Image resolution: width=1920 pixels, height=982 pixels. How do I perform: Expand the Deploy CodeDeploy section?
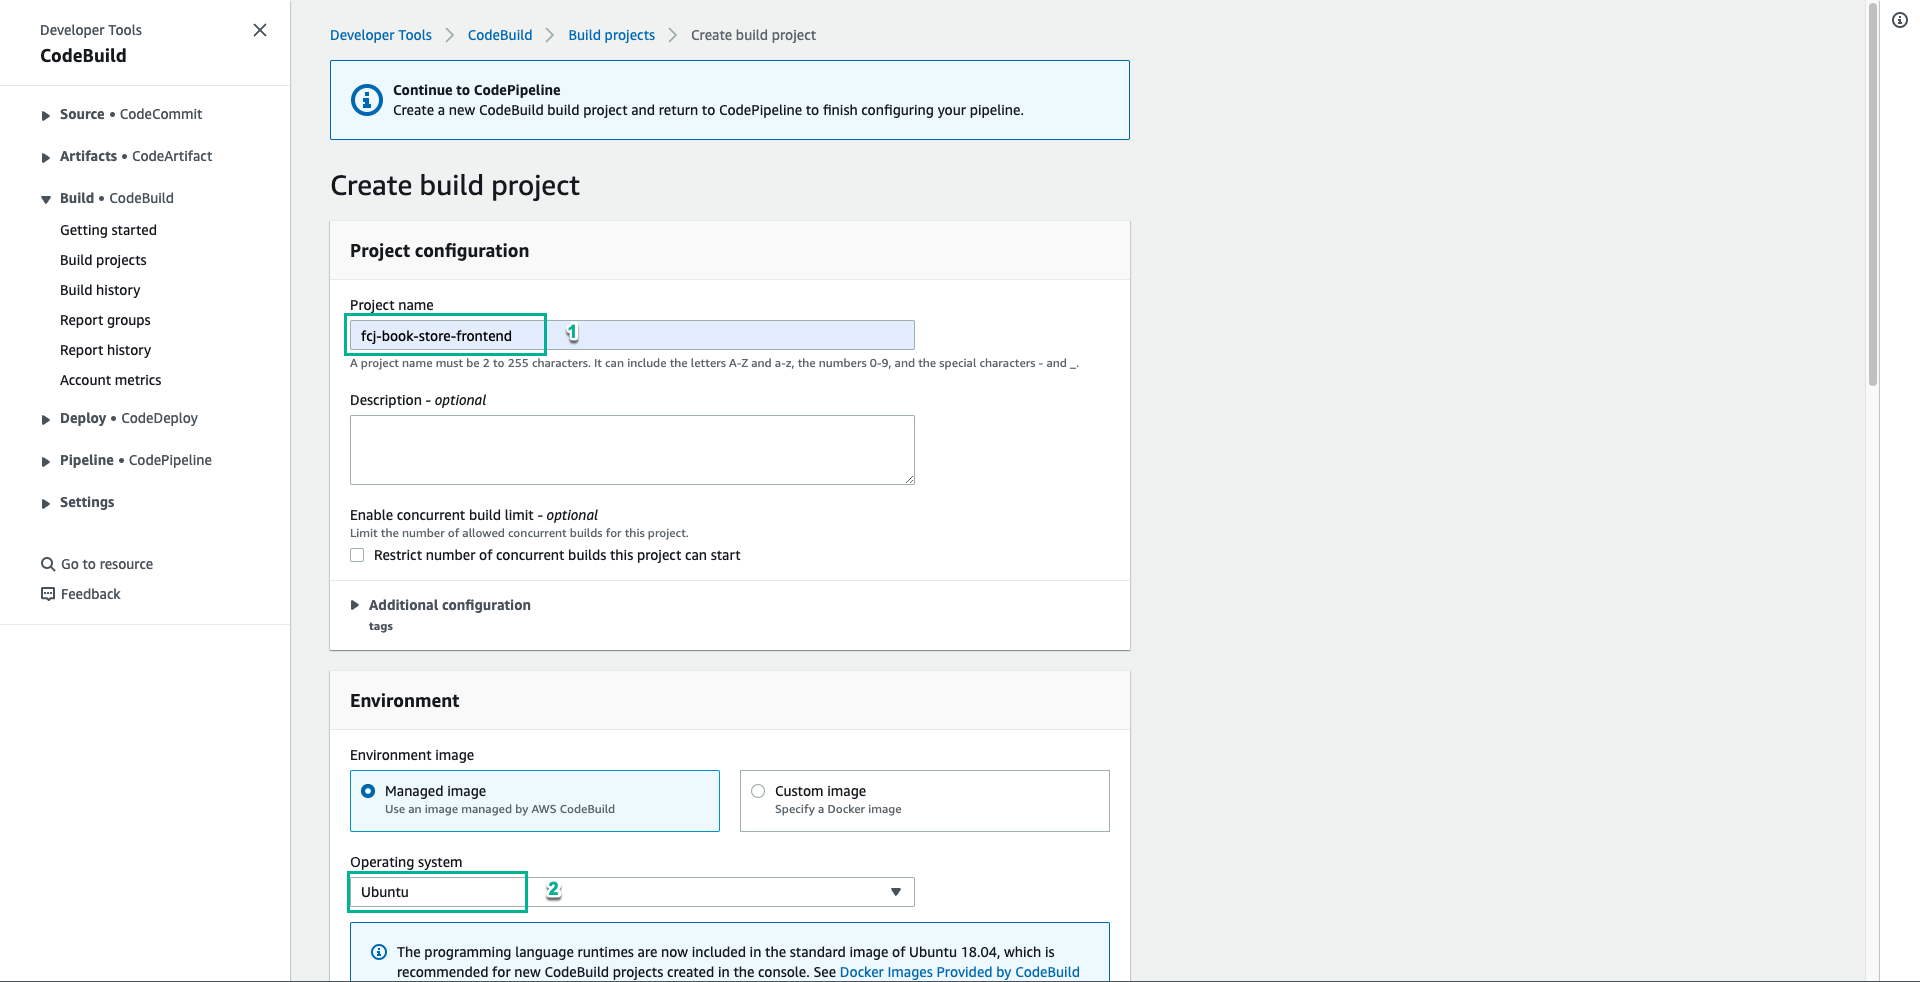click(46, 420)
